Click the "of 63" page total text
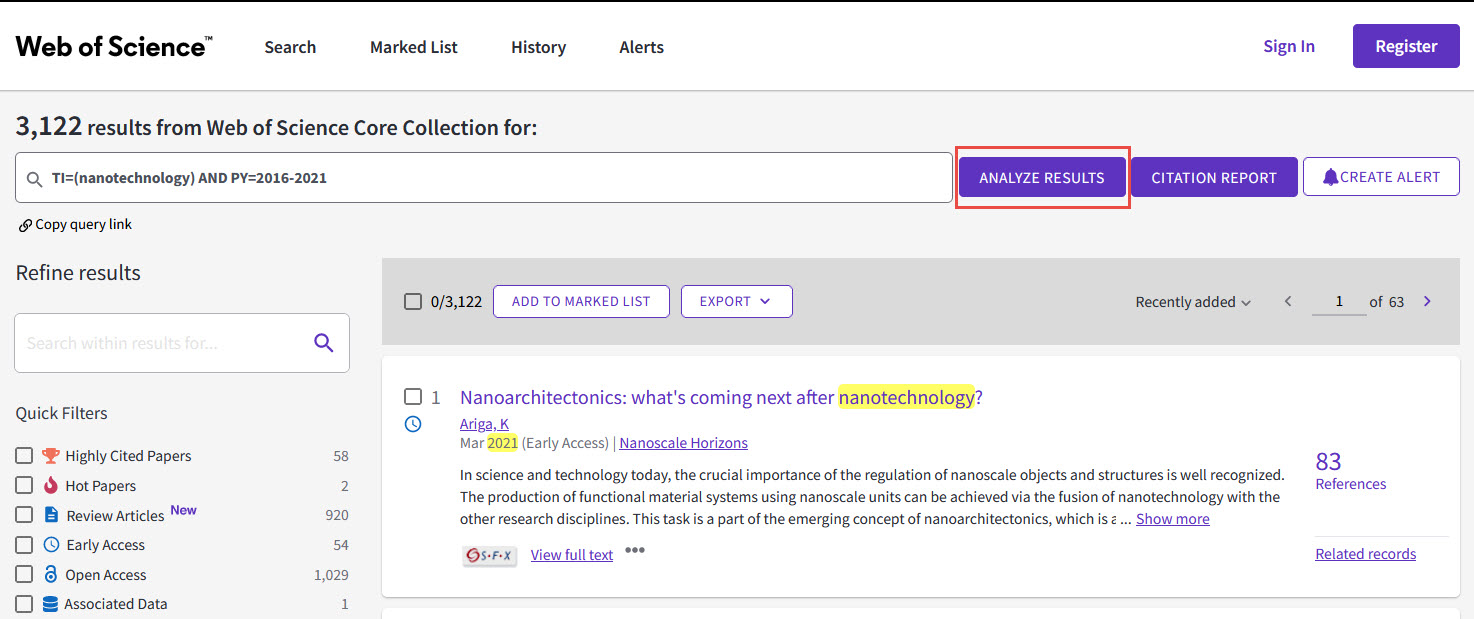1474x619 pixels. point(1387,301)
